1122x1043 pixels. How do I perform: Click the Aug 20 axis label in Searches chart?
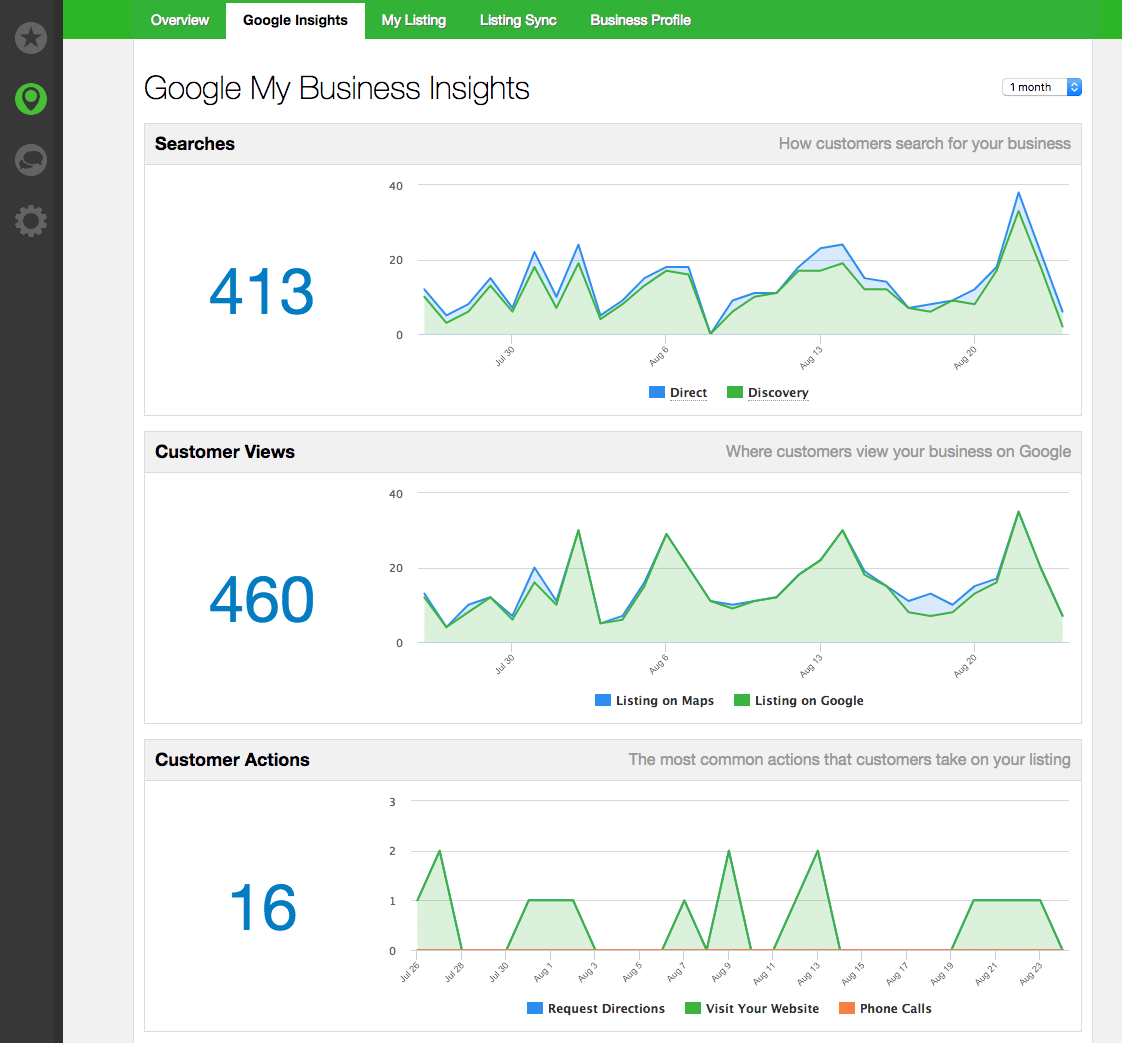click(965, 358)
